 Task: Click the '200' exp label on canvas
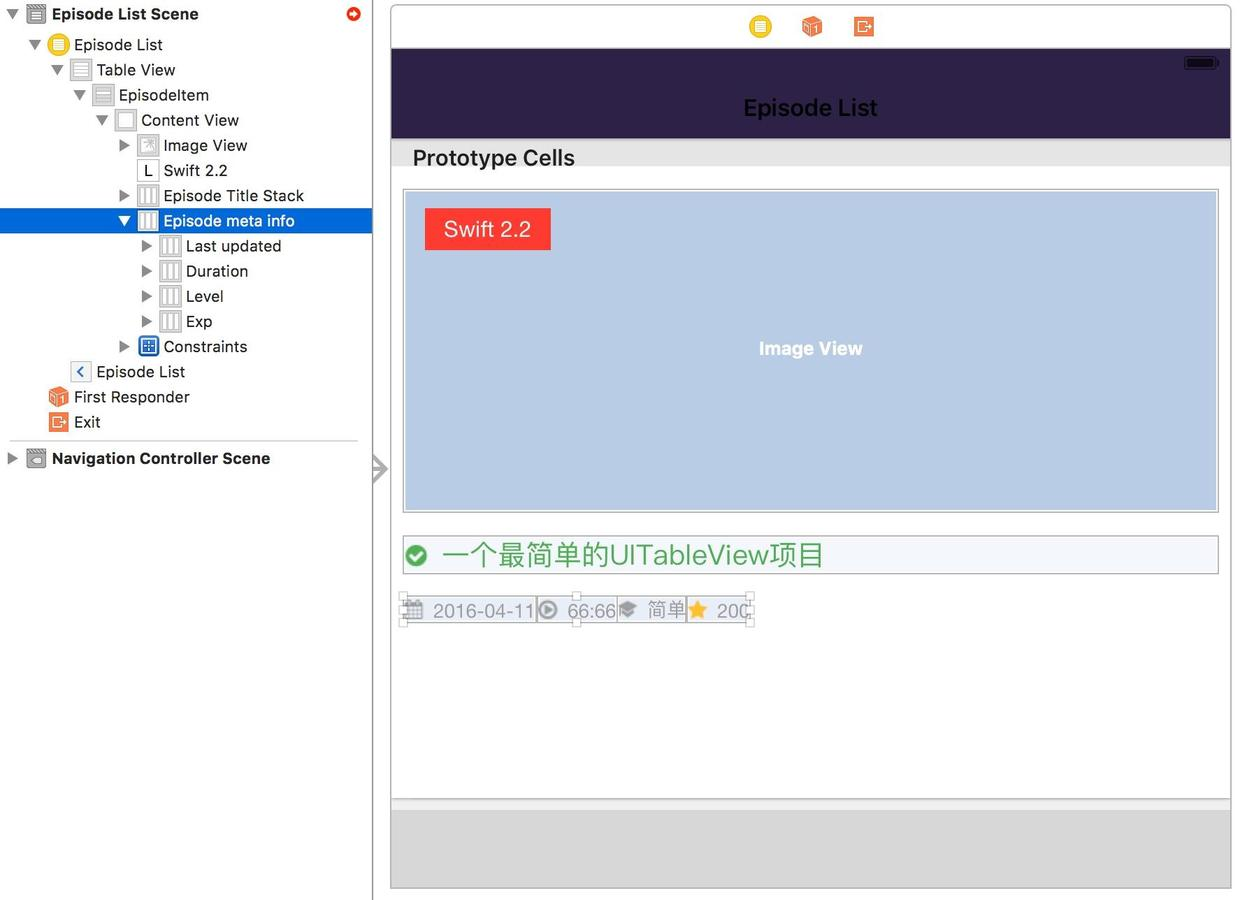click(x=733, y=611)
